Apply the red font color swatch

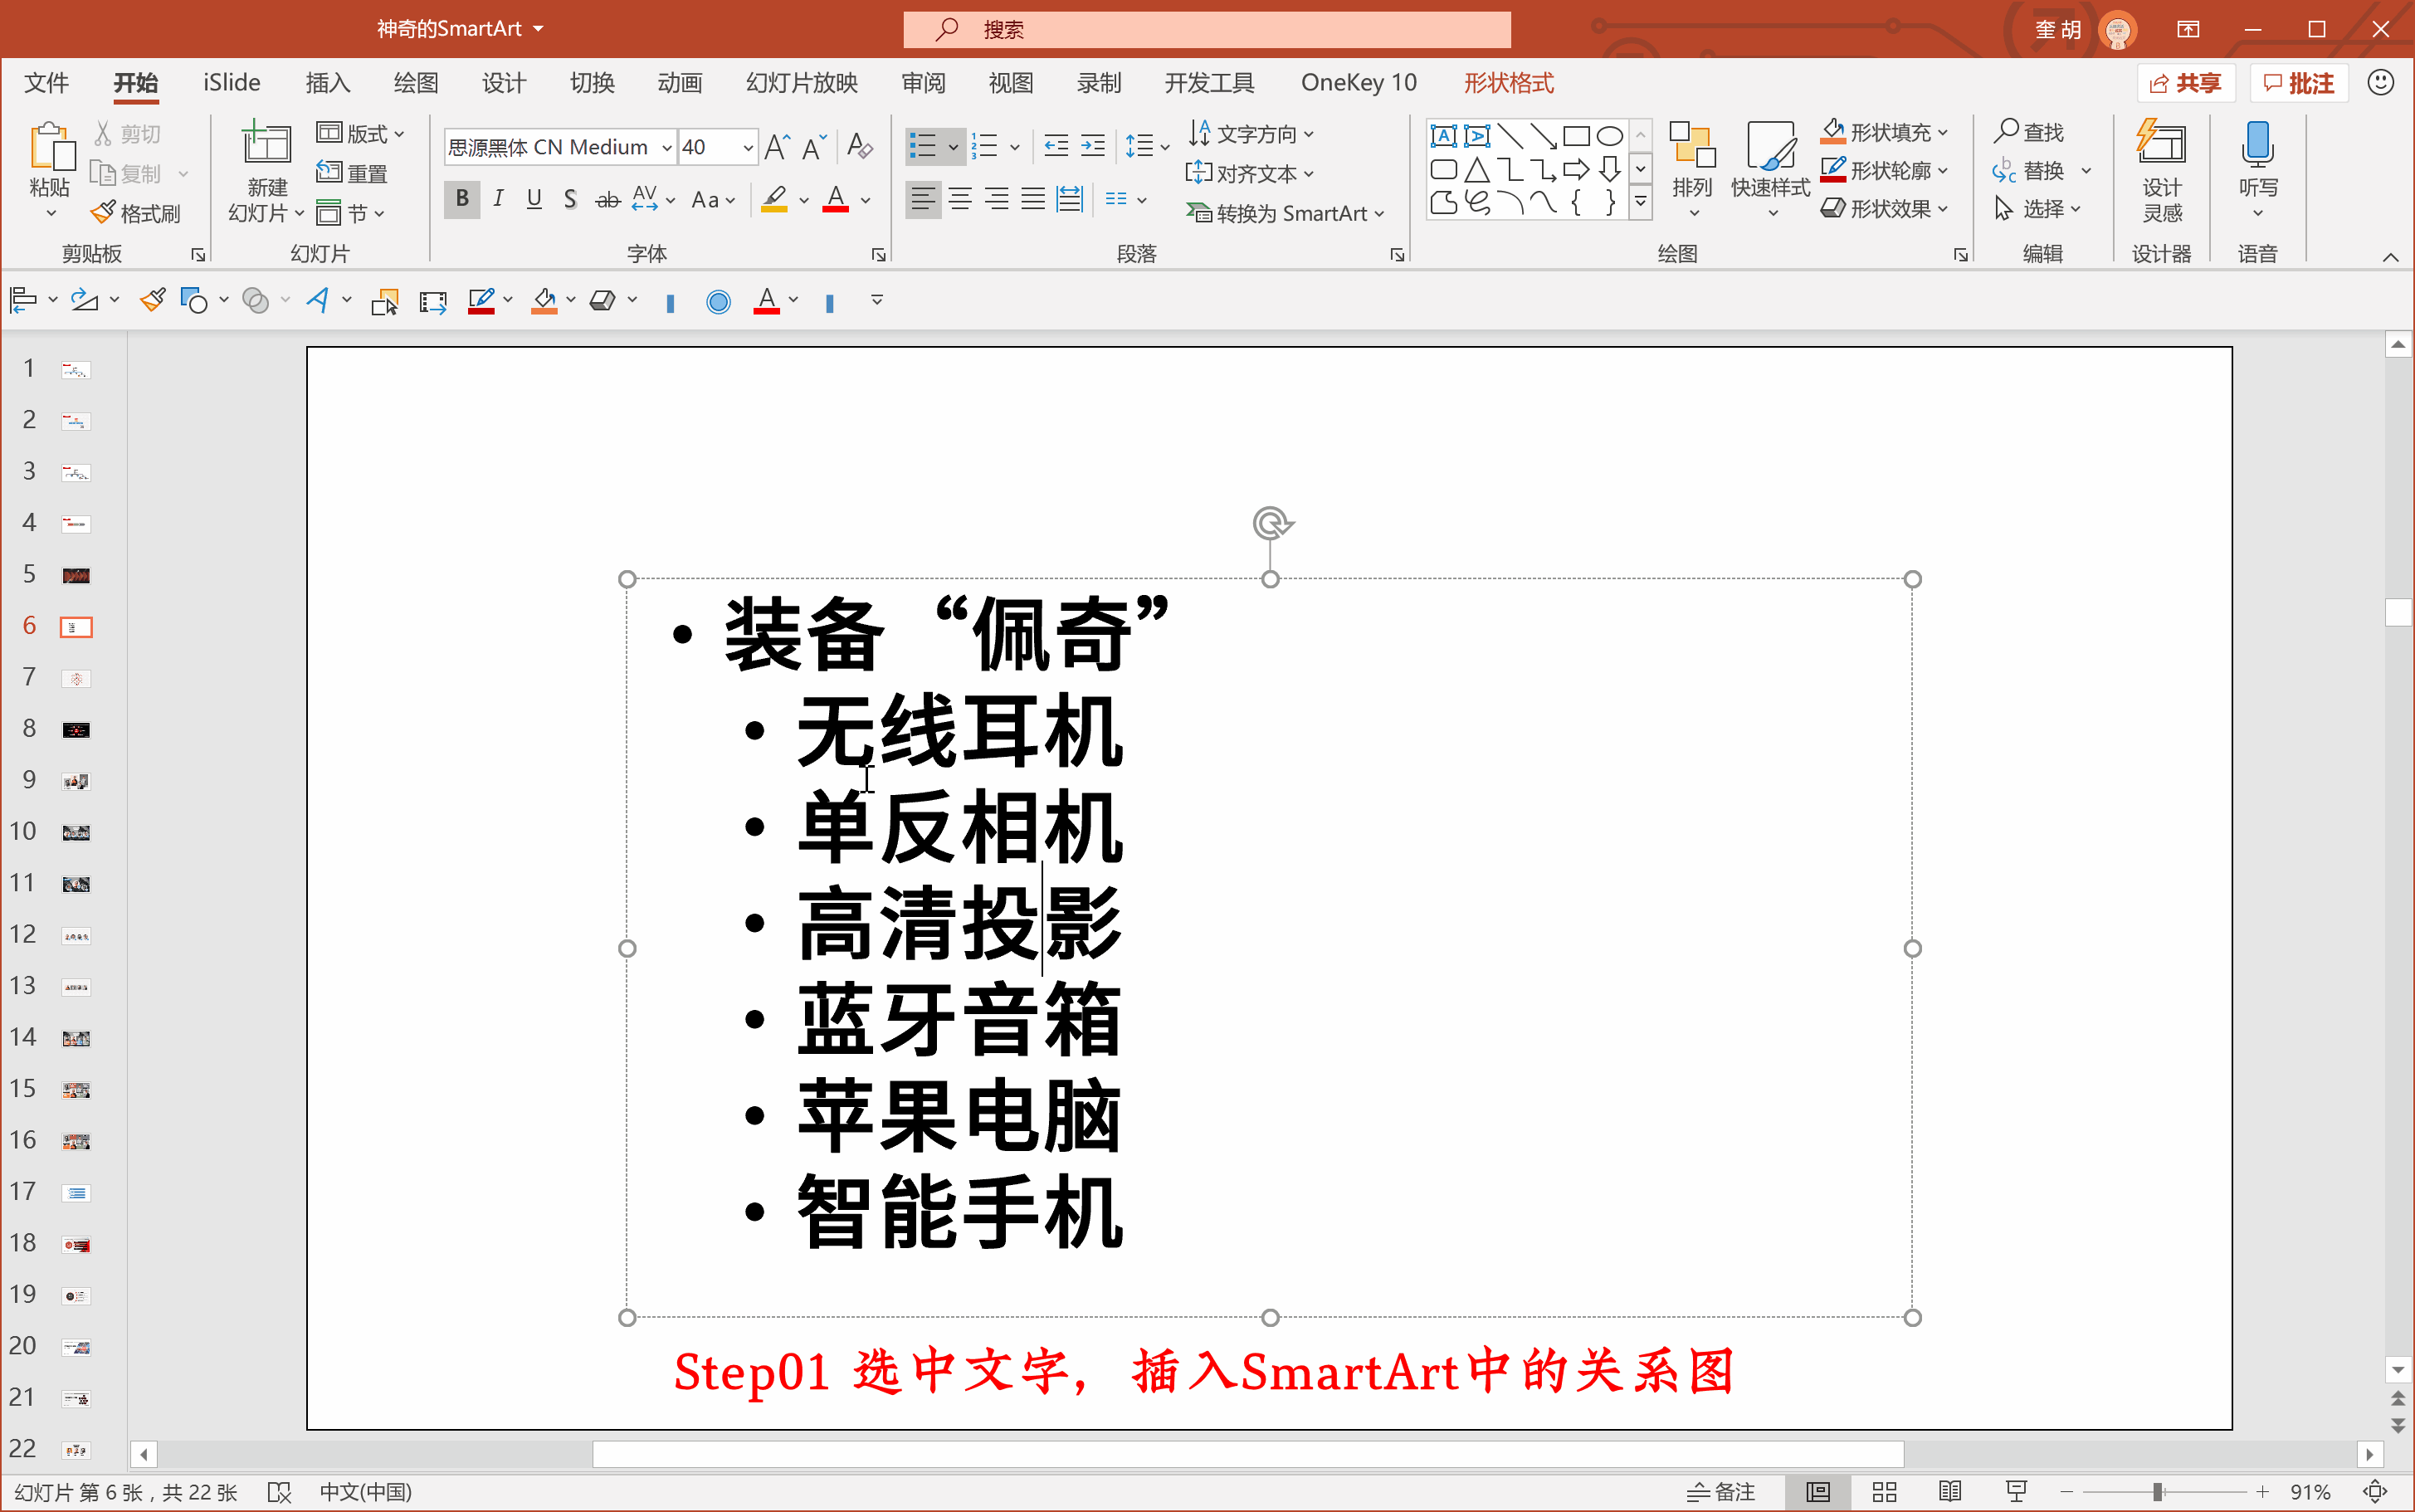coord(836,199)
